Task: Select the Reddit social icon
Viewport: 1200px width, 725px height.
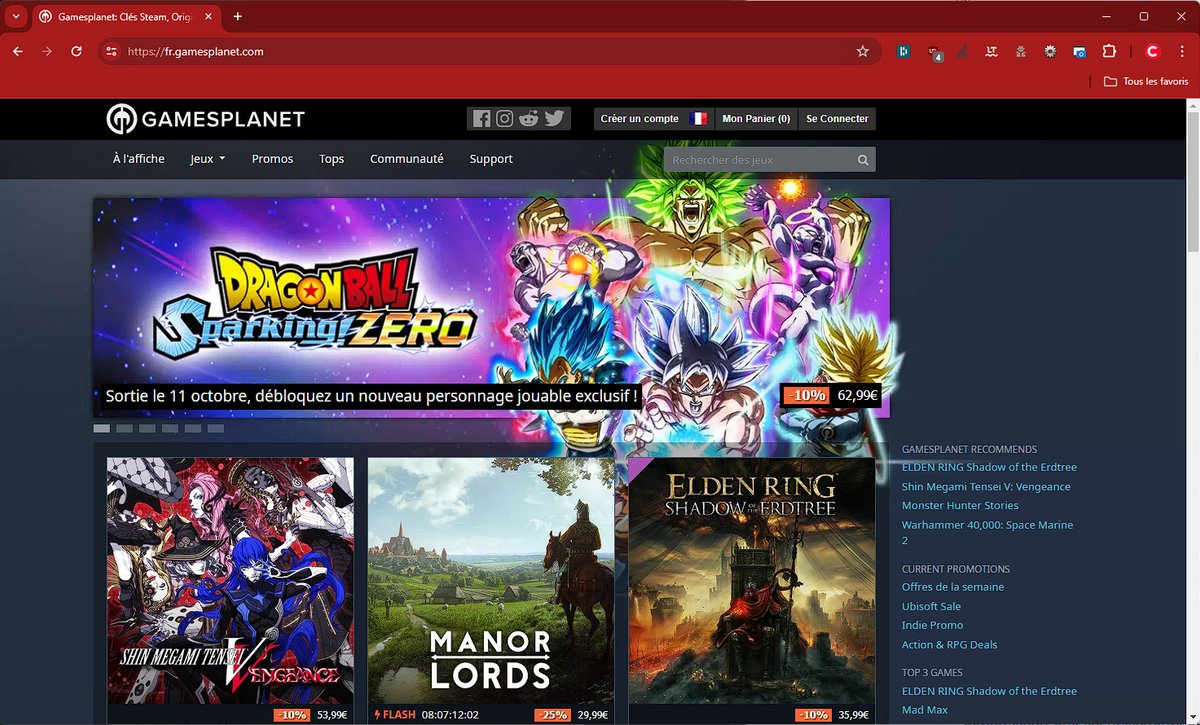Action: click(x=529, y=117)
